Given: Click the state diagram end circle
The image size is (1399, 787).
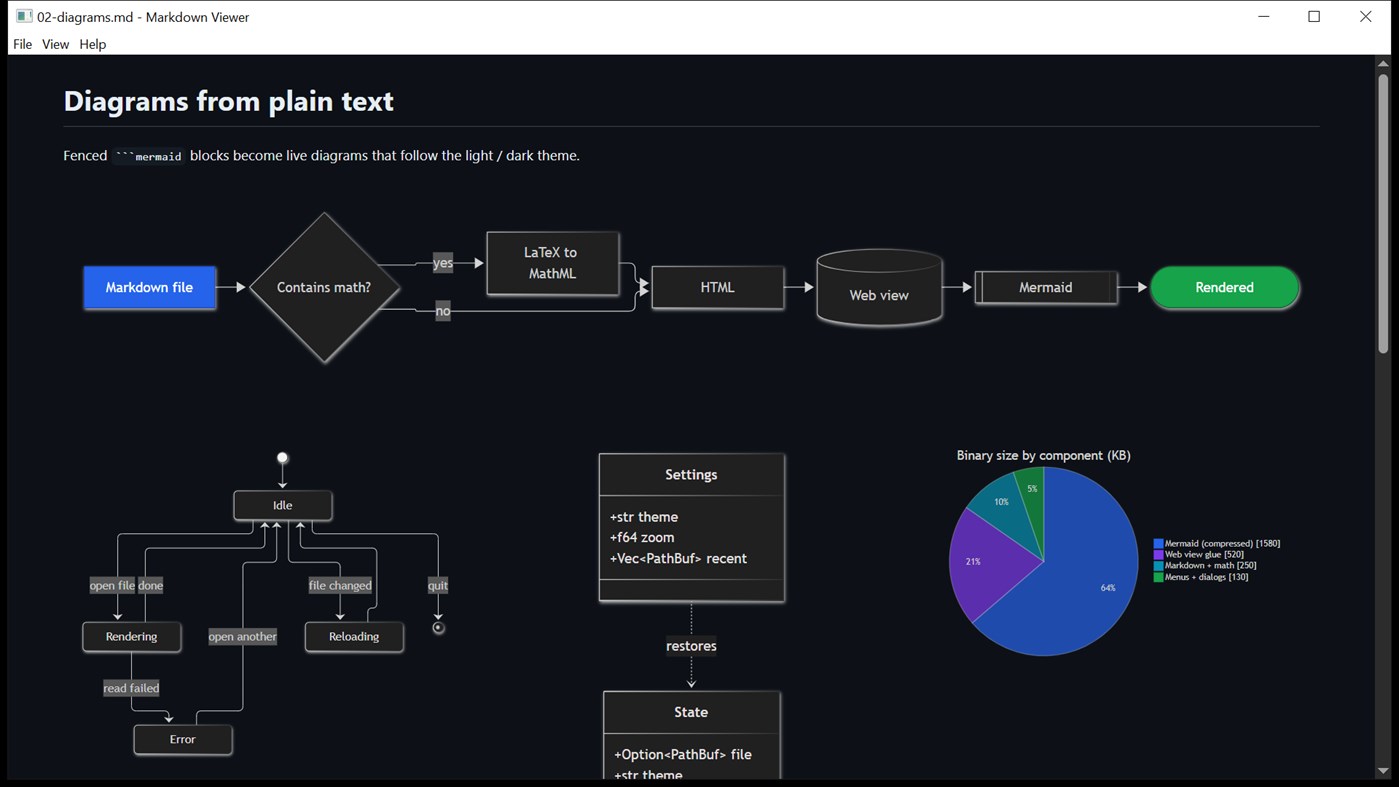Looking at the screenshot, I should [438, 628].
